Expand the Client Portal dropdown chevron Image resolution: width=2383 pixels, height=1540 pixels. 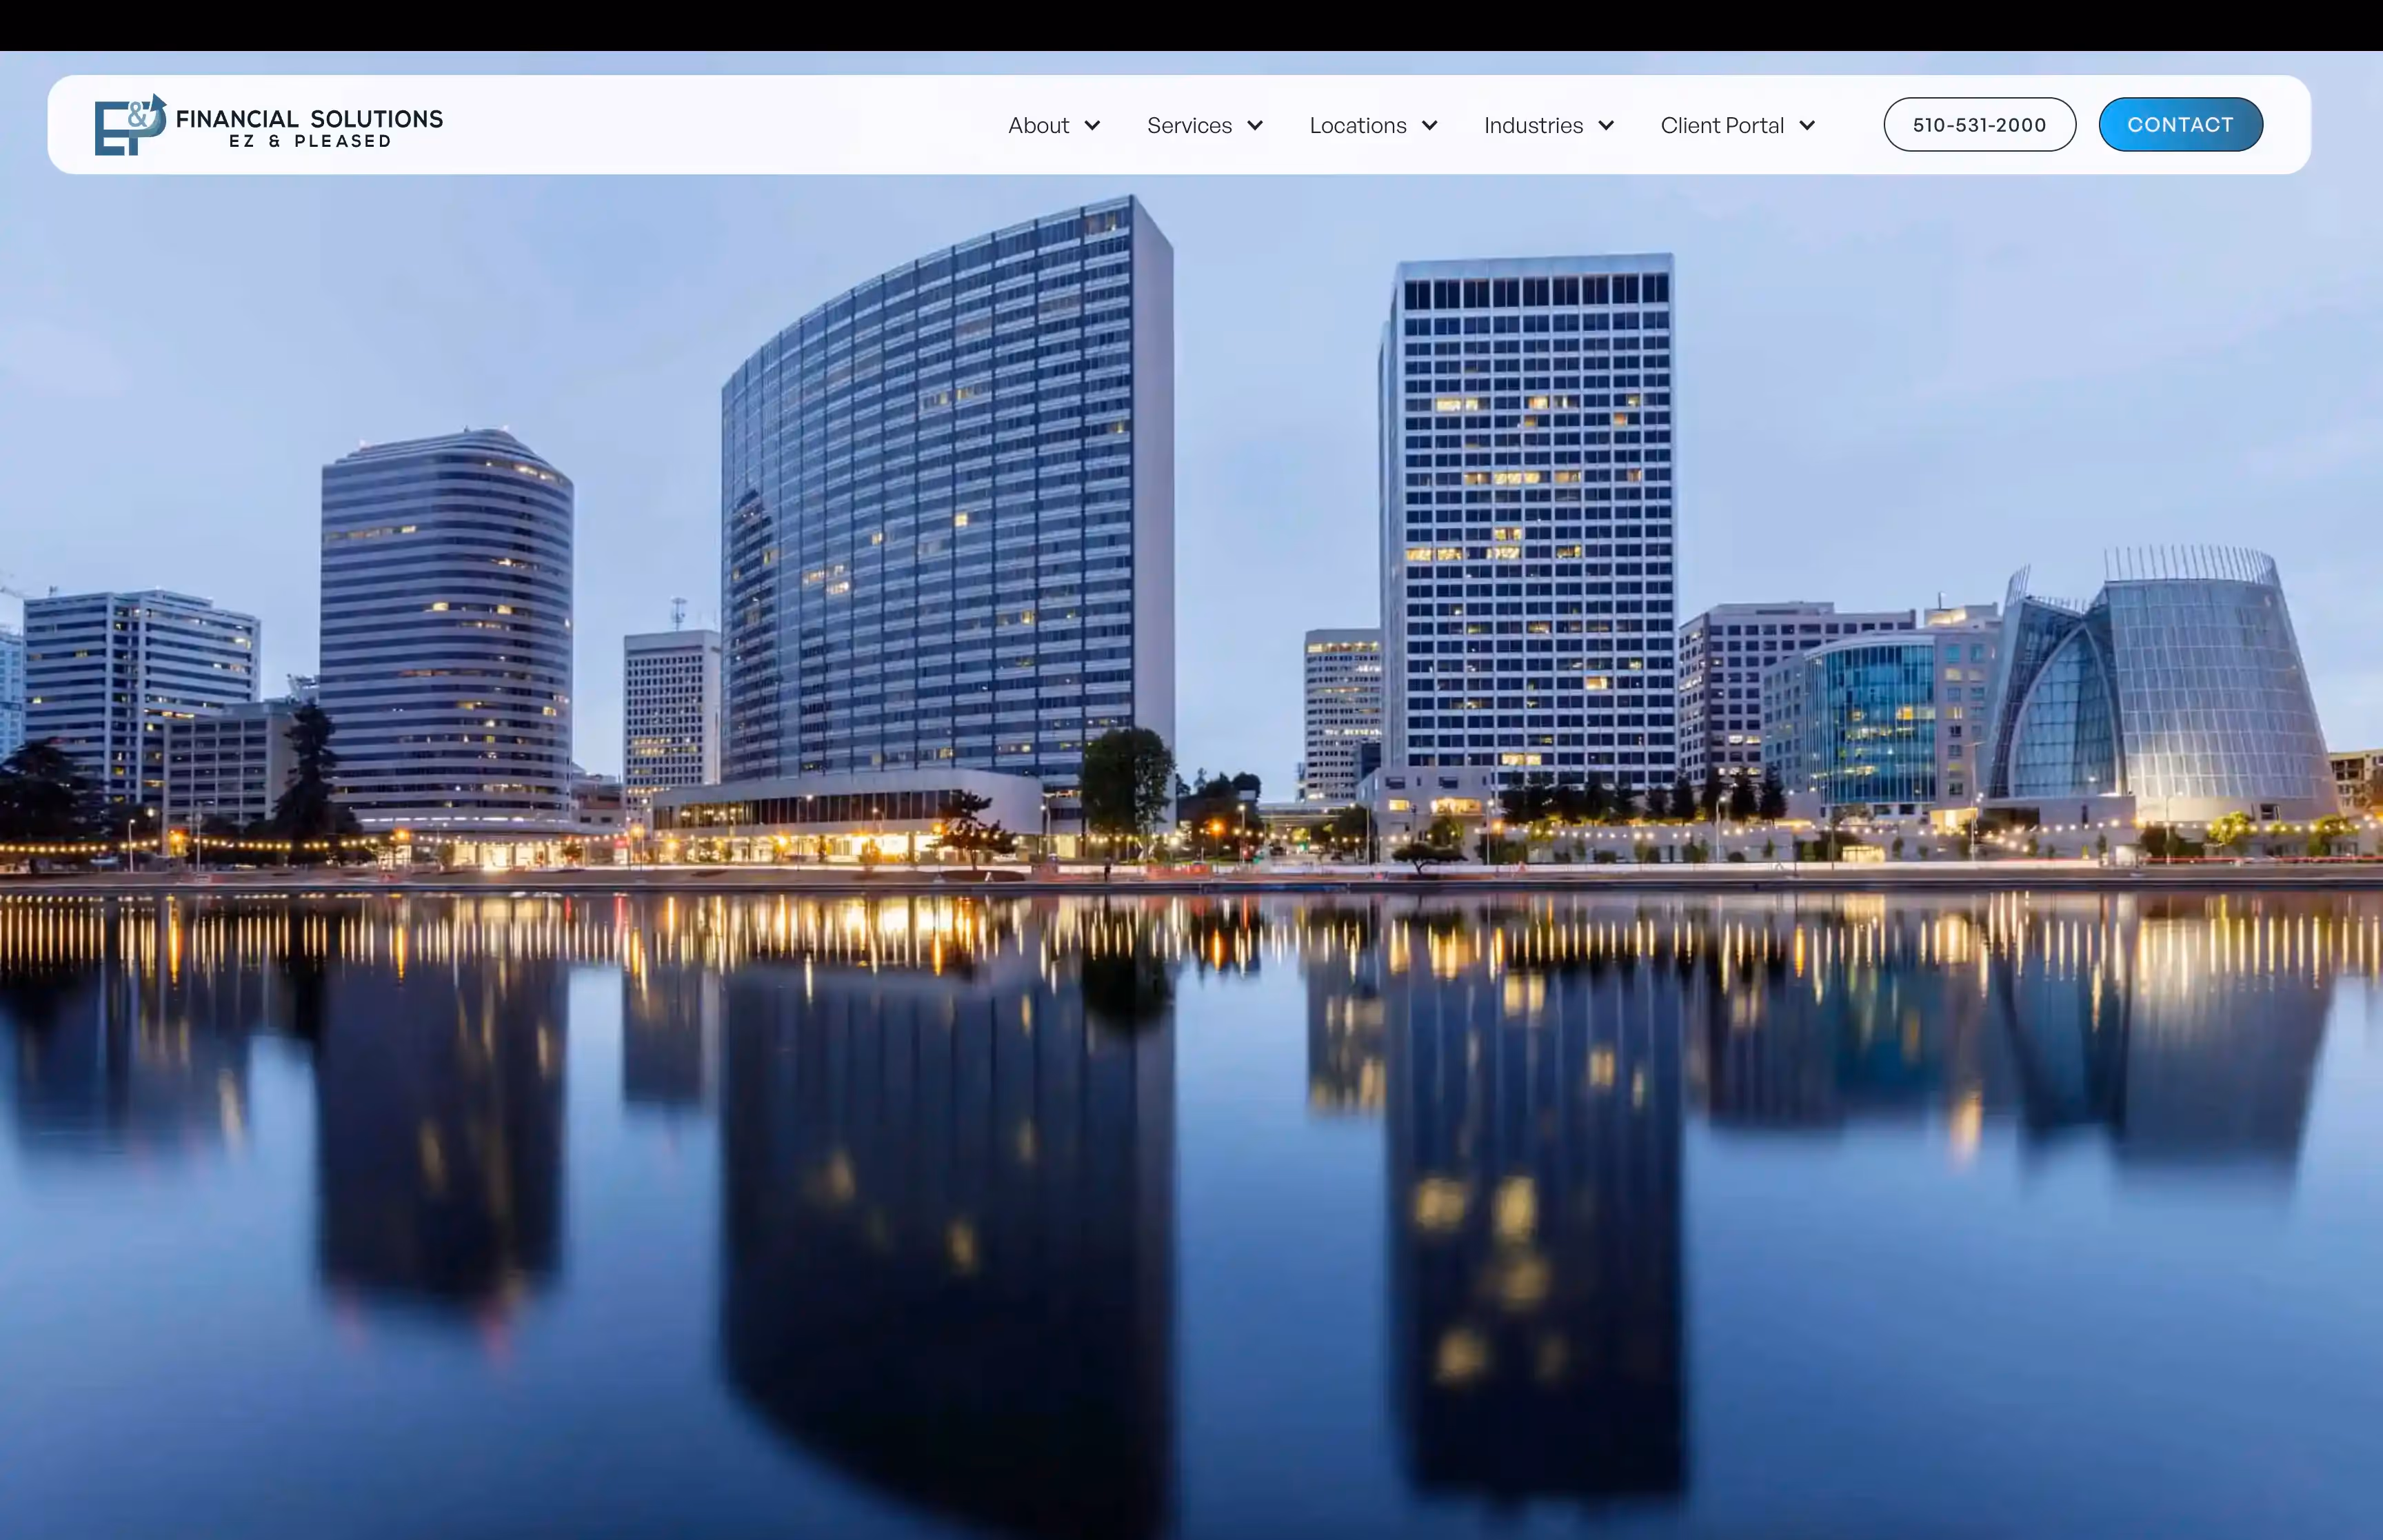1807,126
